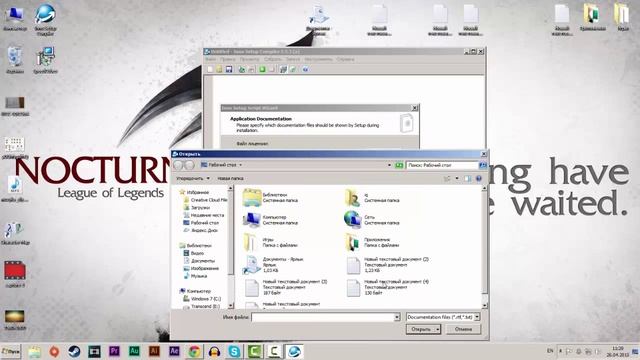Open Steam from the taskbar
This screenshot has width=640, height=360.
[74, 351]
